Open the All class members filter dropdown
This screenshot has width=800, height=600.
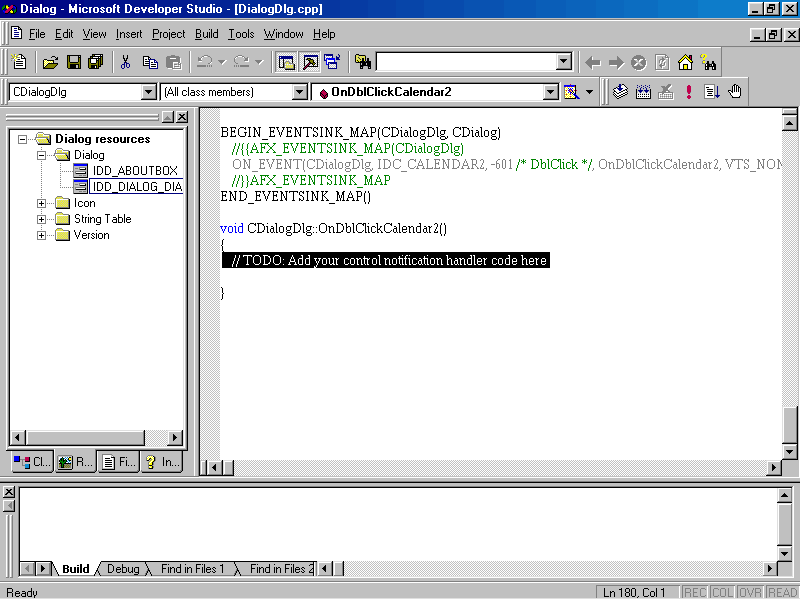coord(299,92)
